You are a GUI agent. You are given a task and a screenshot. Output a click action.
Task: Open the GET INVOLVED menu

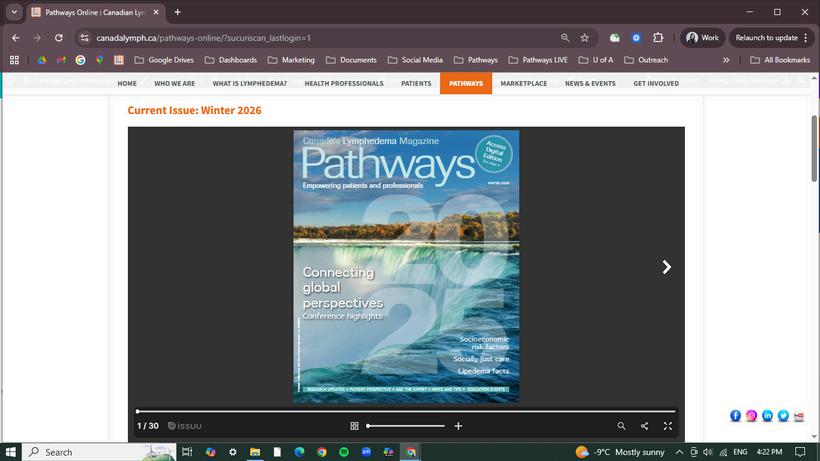[x=656, y=83]
